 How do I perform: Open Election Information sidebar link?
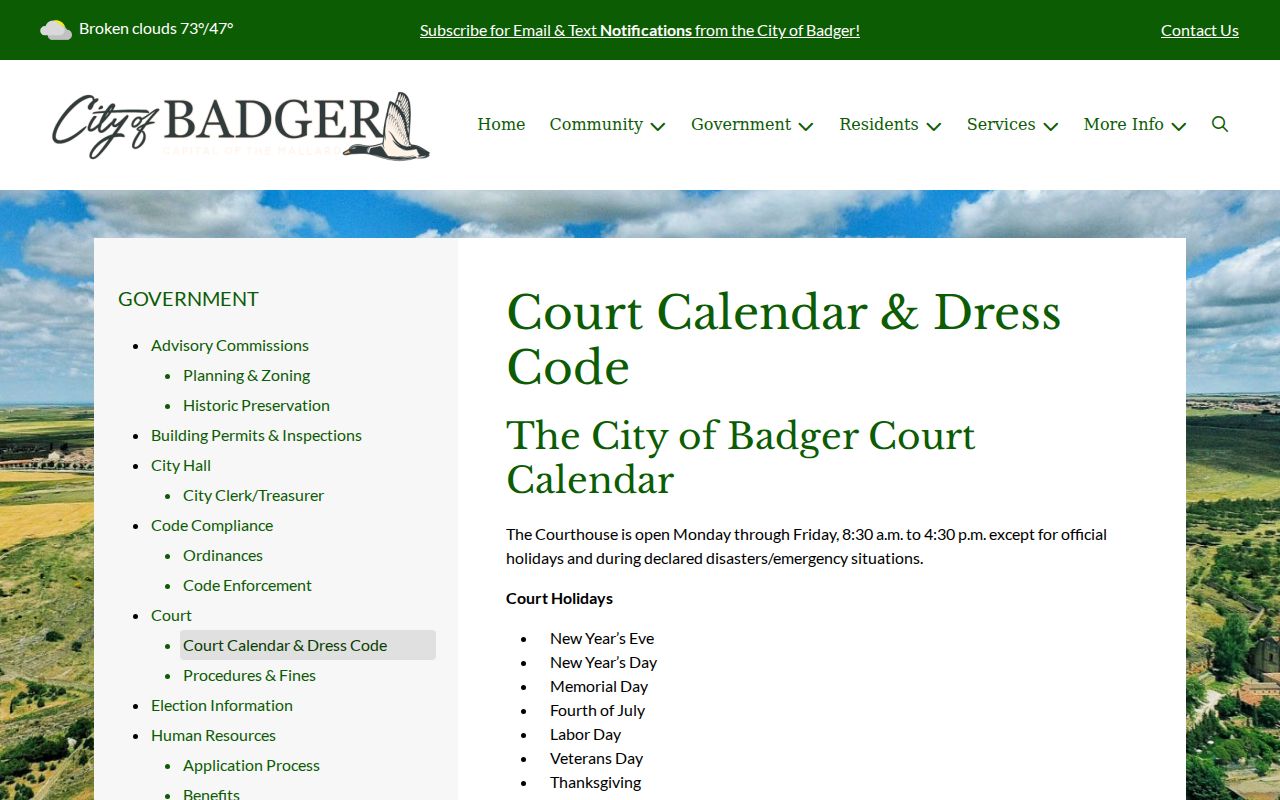tap(222, 705)
